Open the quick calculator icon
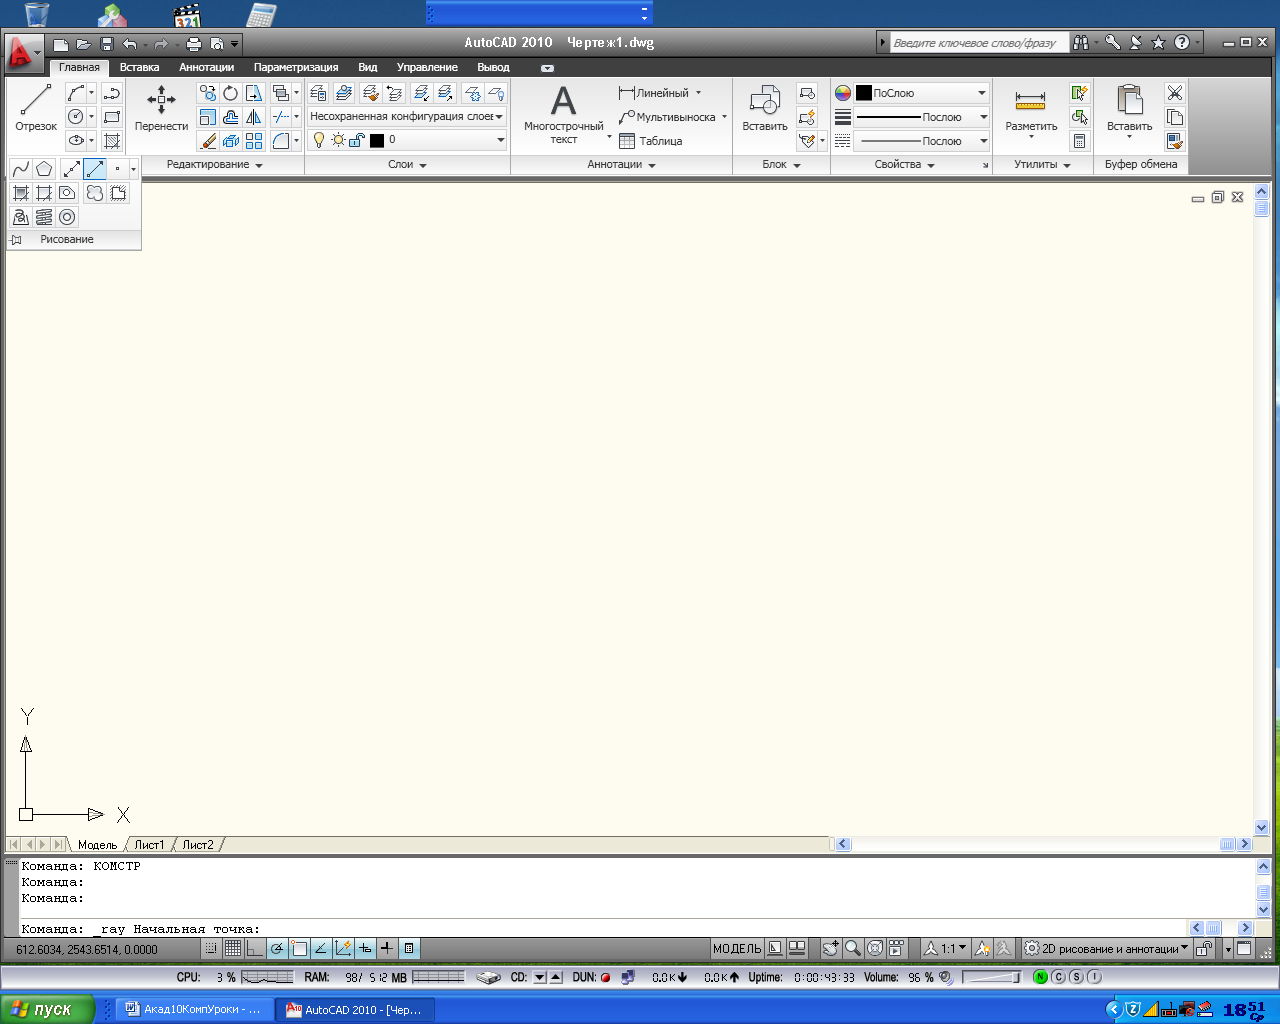The image size is (1280, 1024). pos(1080,141)
